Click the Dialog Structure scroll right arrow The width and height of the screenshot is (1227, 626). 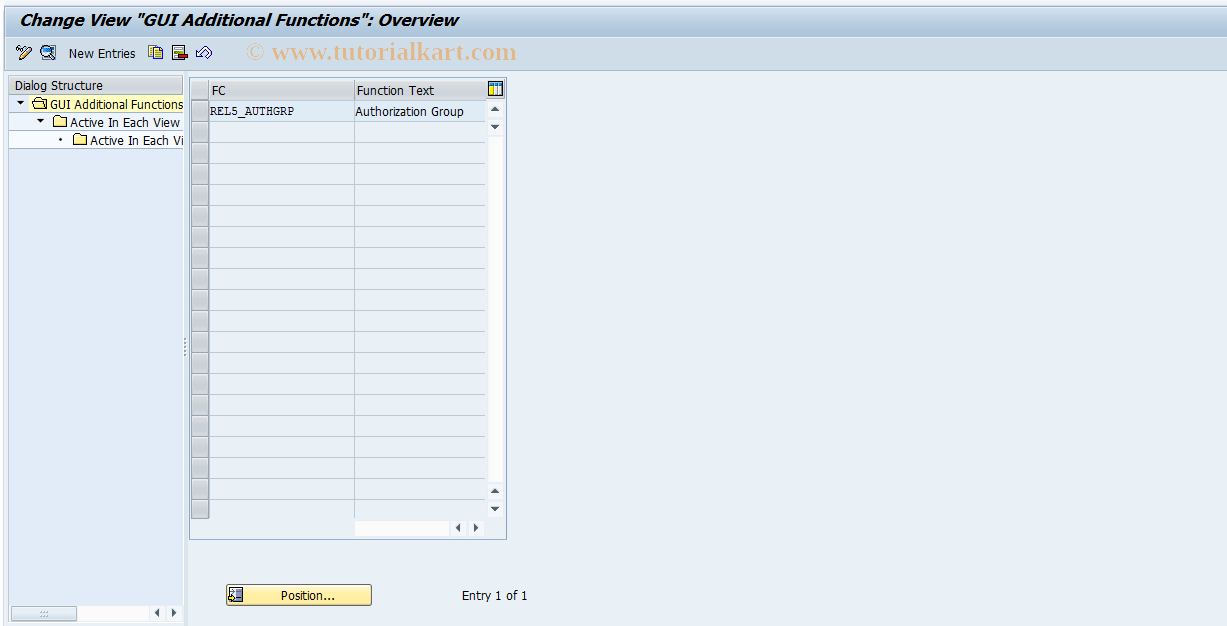[174, 613]
